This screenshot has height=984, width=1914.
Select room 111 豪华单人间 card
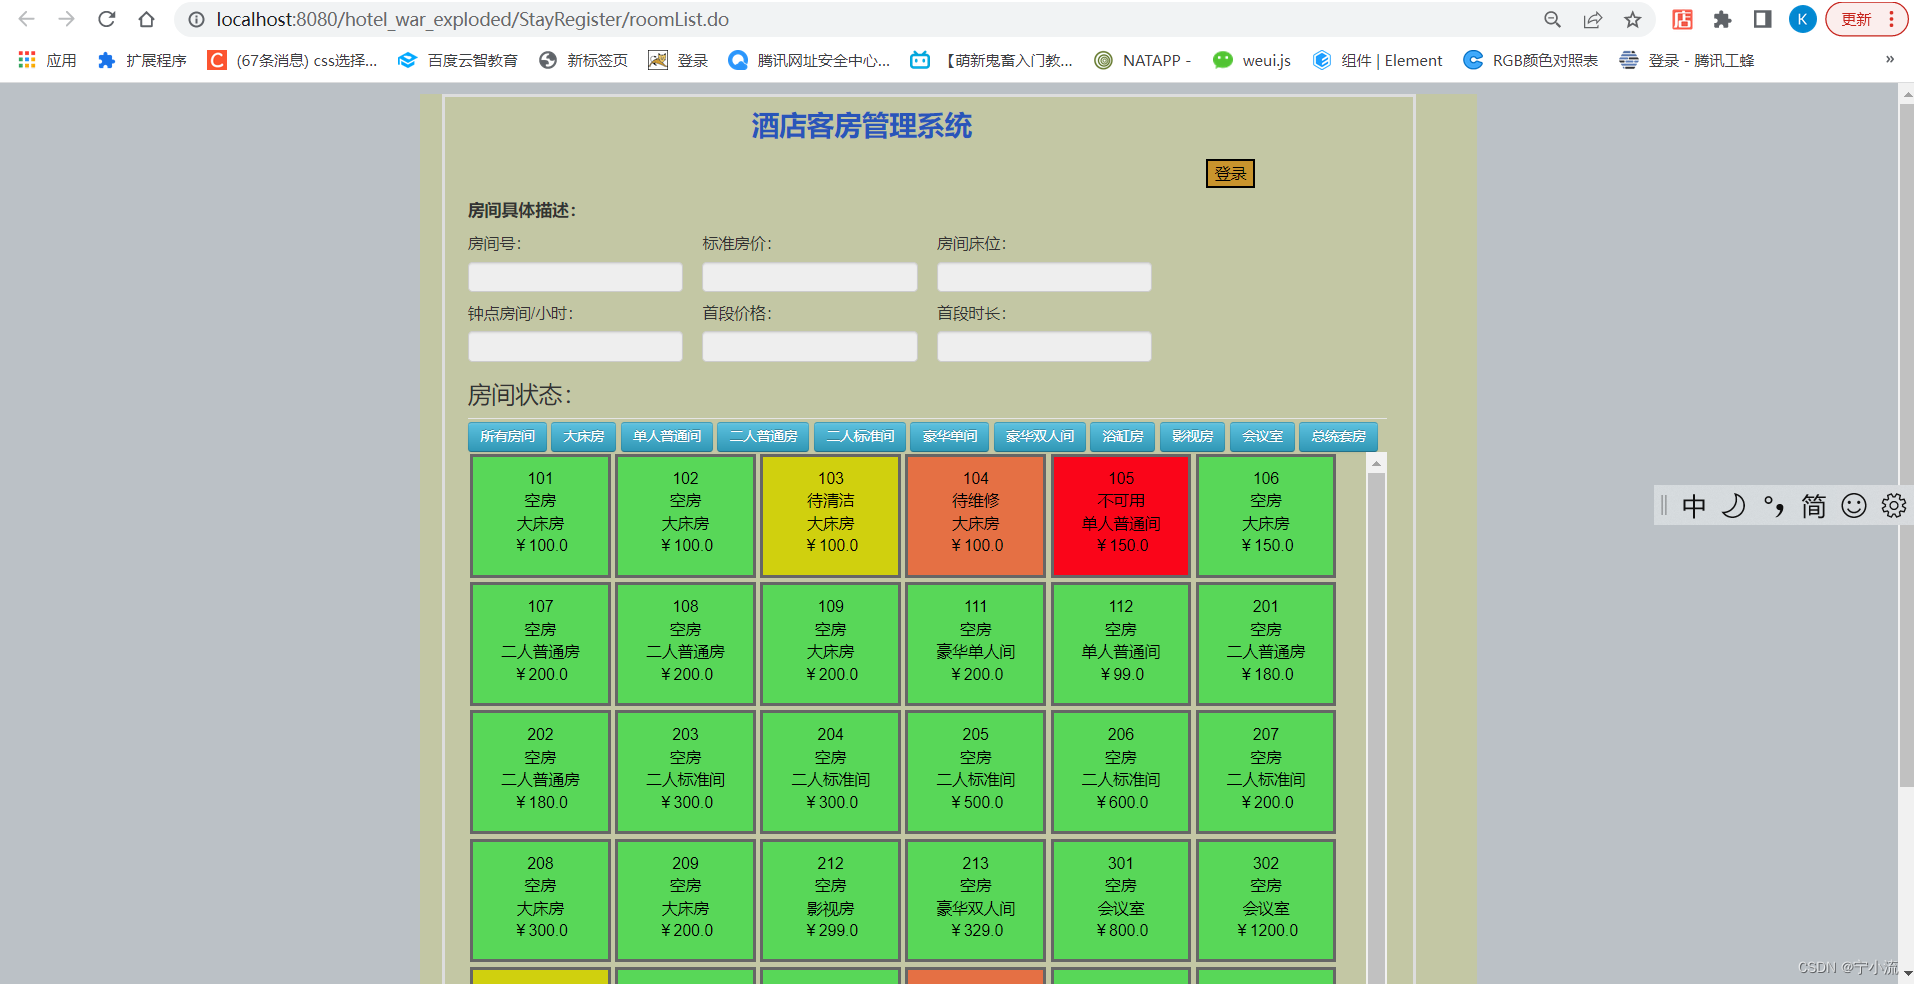975,644
